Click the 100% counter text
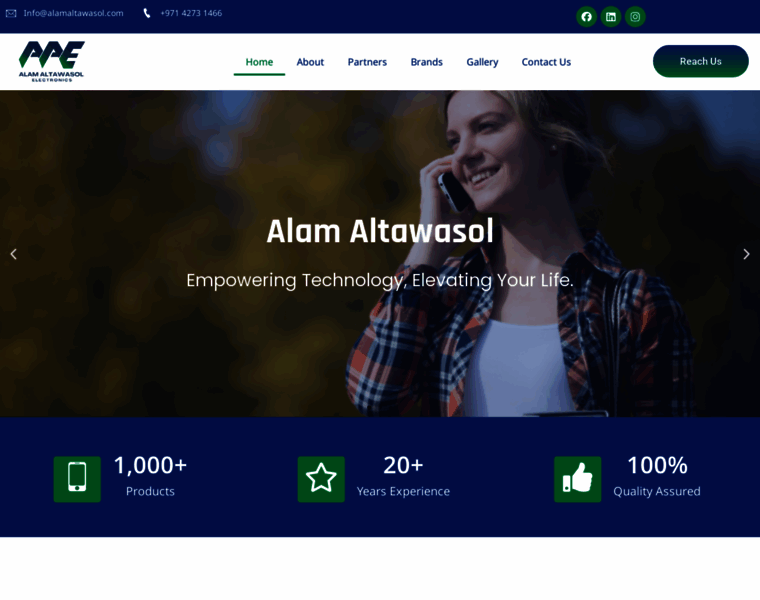The width and height of the screenshot is (760, 600). click(657, 465)
